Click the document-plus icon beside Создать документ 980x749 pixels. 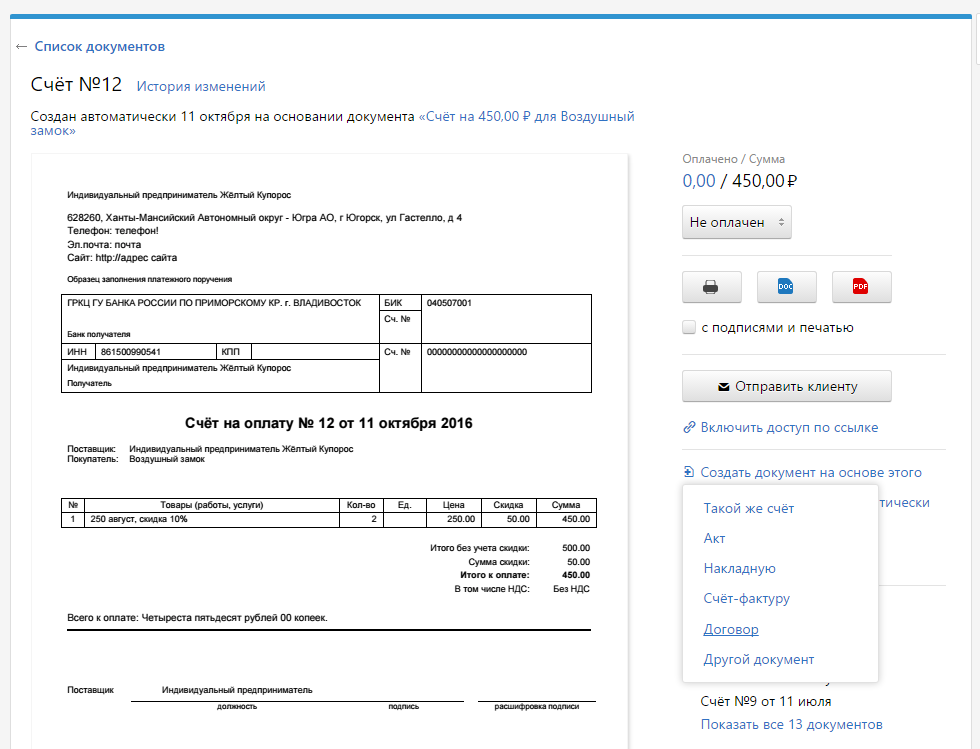click(x=689, y=472)
